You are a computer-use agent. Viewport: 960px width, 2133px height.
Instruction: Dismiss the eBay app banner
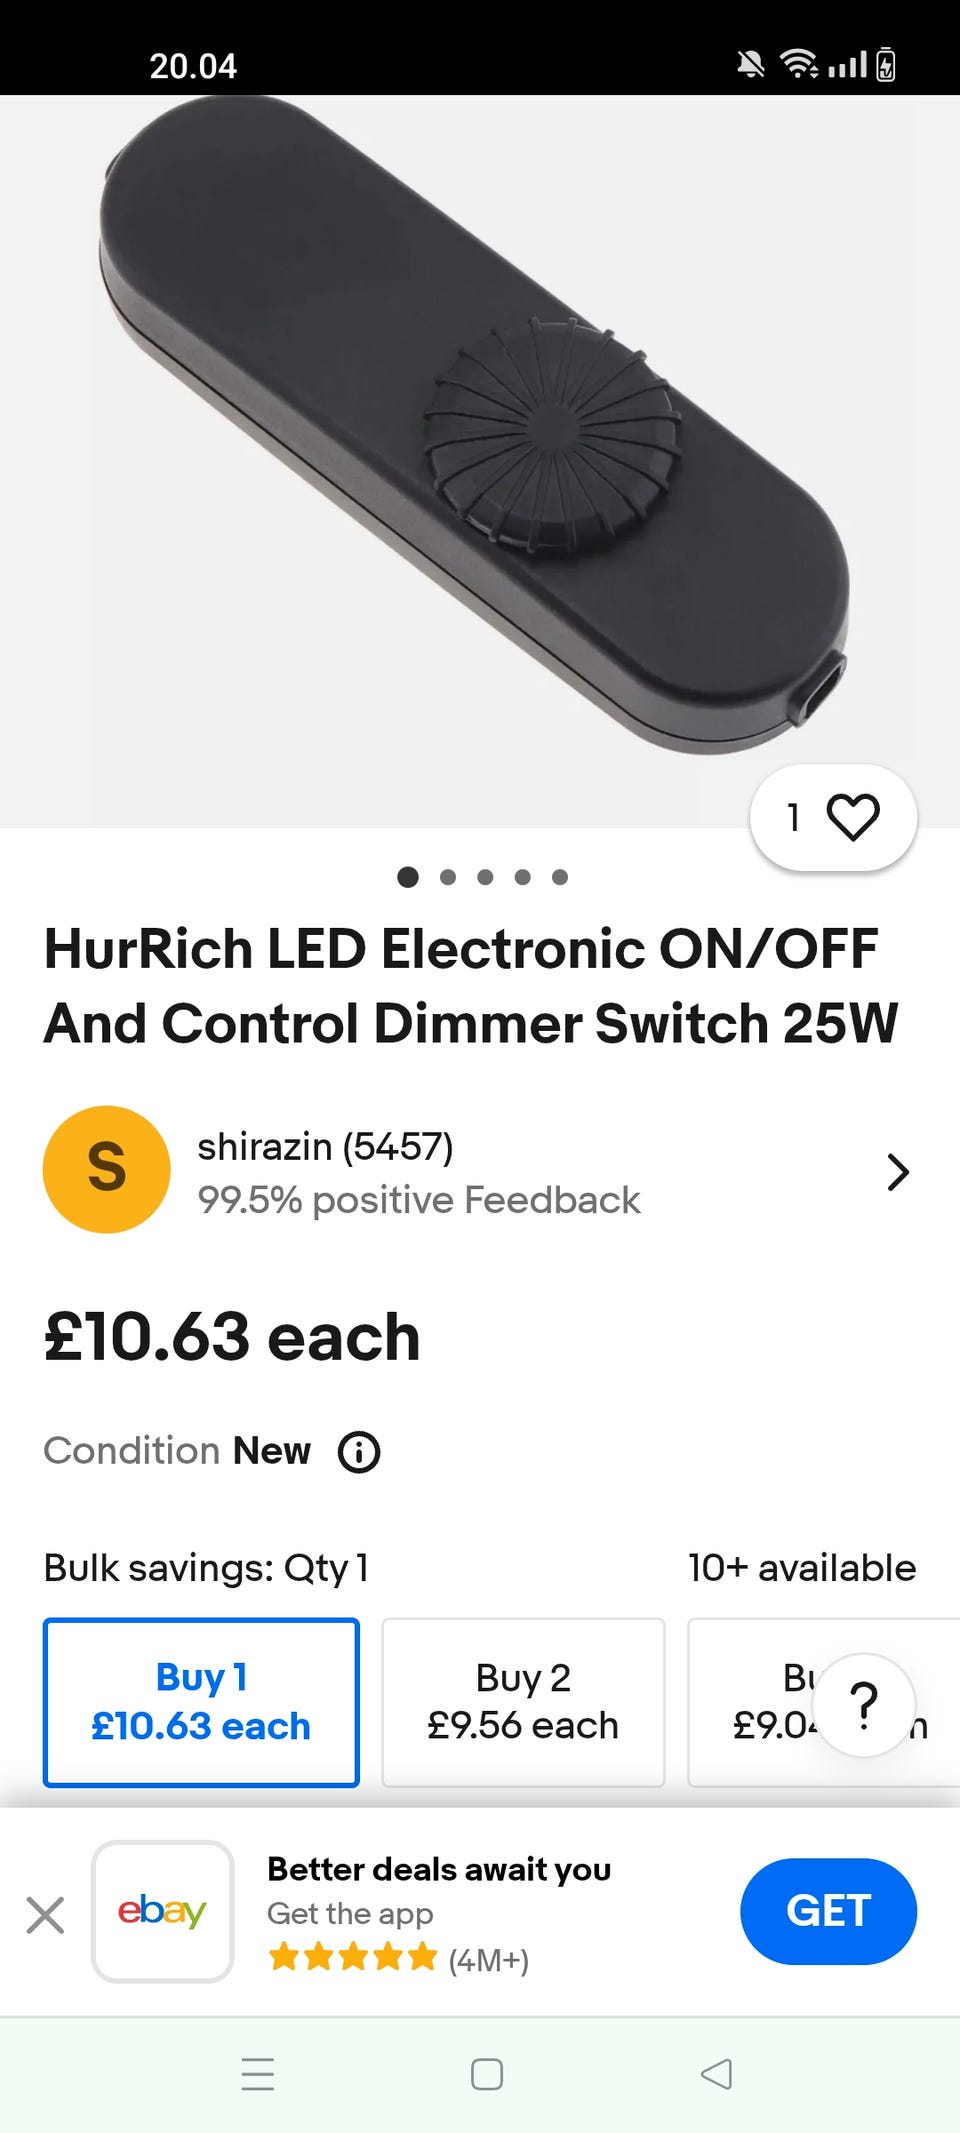[45, 1915]
